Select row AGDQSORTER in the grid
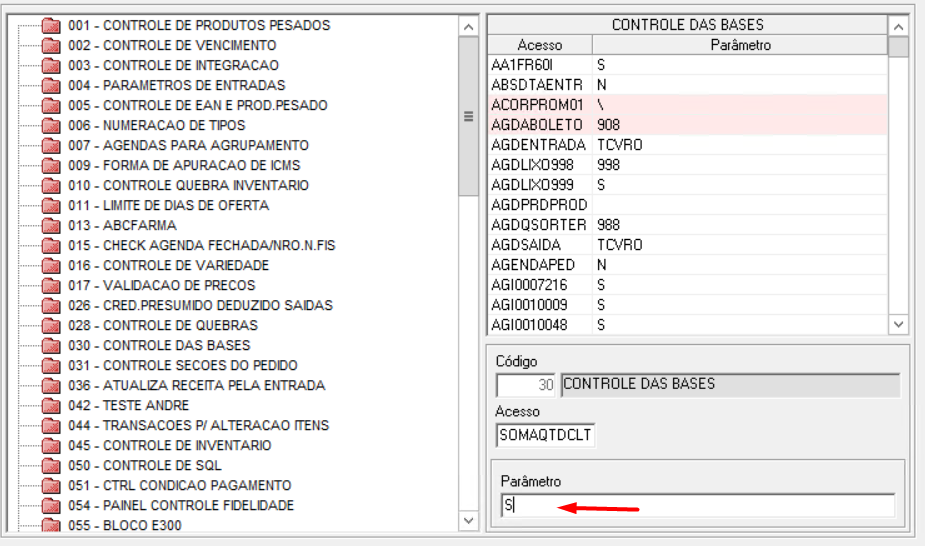925x546 pixels. coord(687,225)
